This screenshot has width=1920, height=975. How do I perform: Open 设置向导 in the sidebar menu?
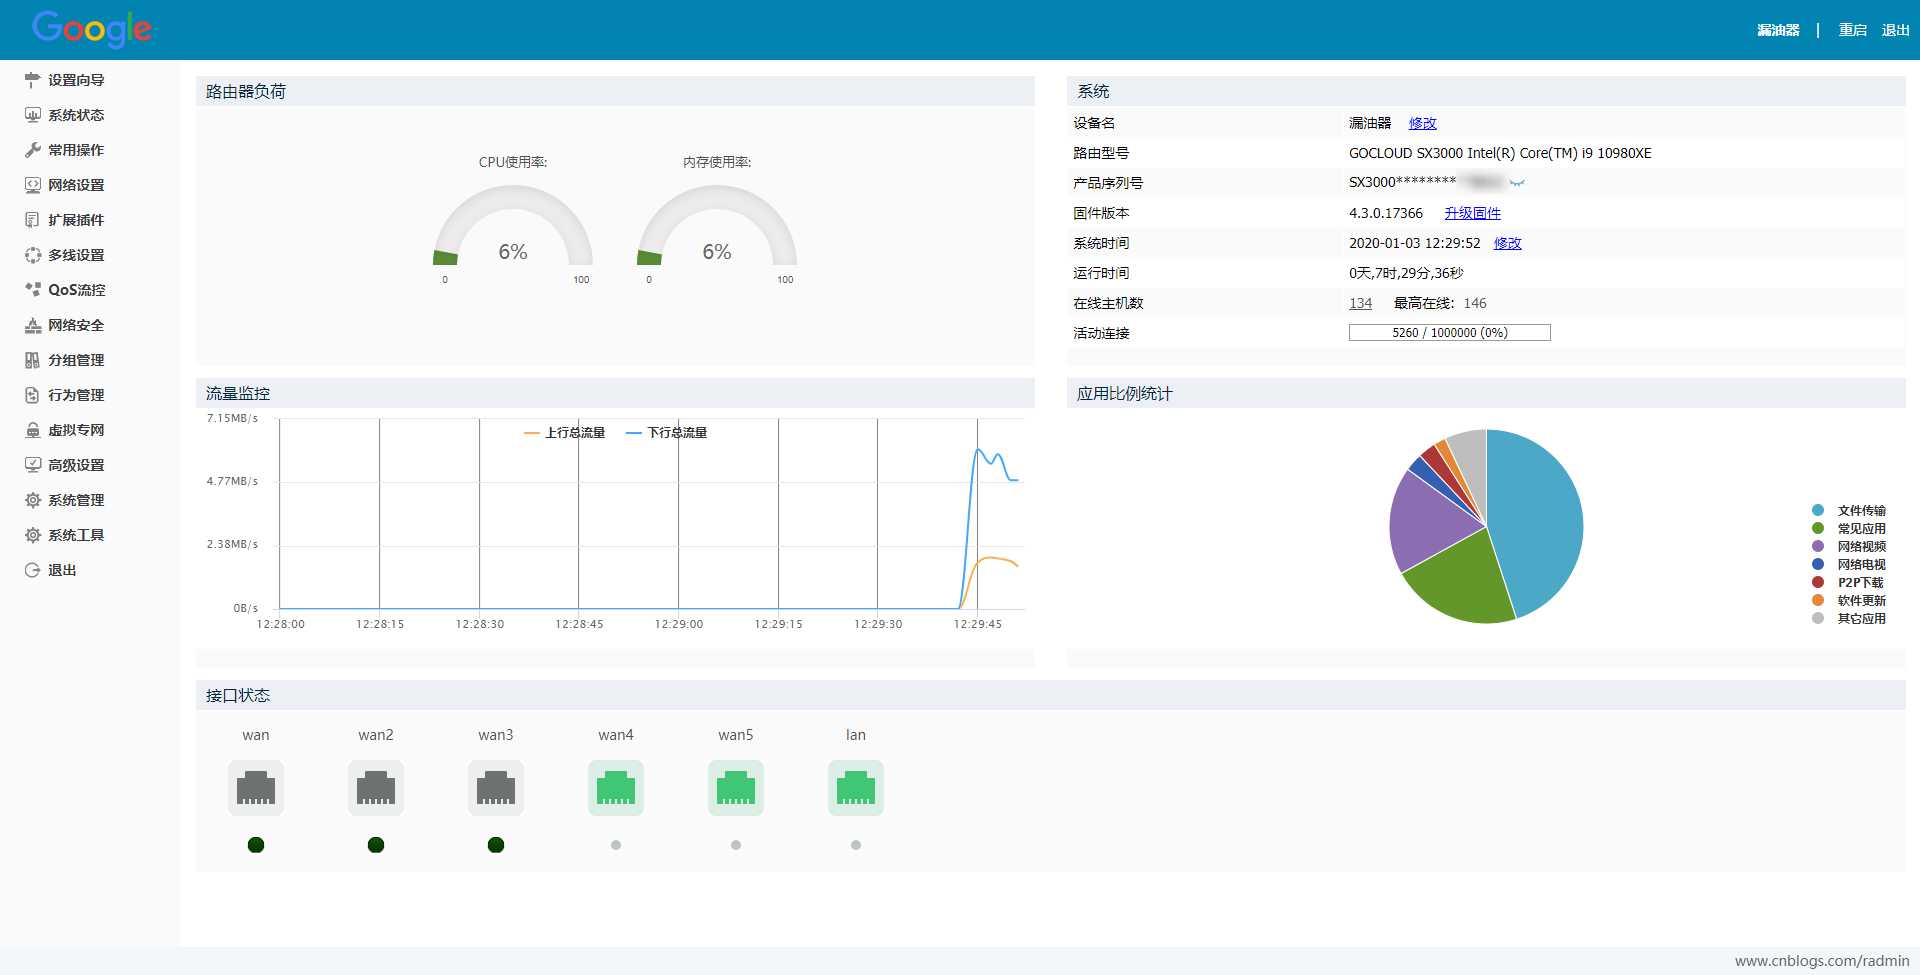click(76, 80)
